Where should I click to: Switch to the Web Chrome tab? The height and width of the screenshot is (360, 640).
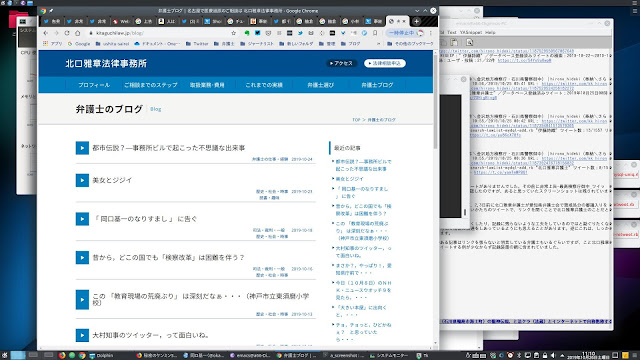tap(121, 21)
